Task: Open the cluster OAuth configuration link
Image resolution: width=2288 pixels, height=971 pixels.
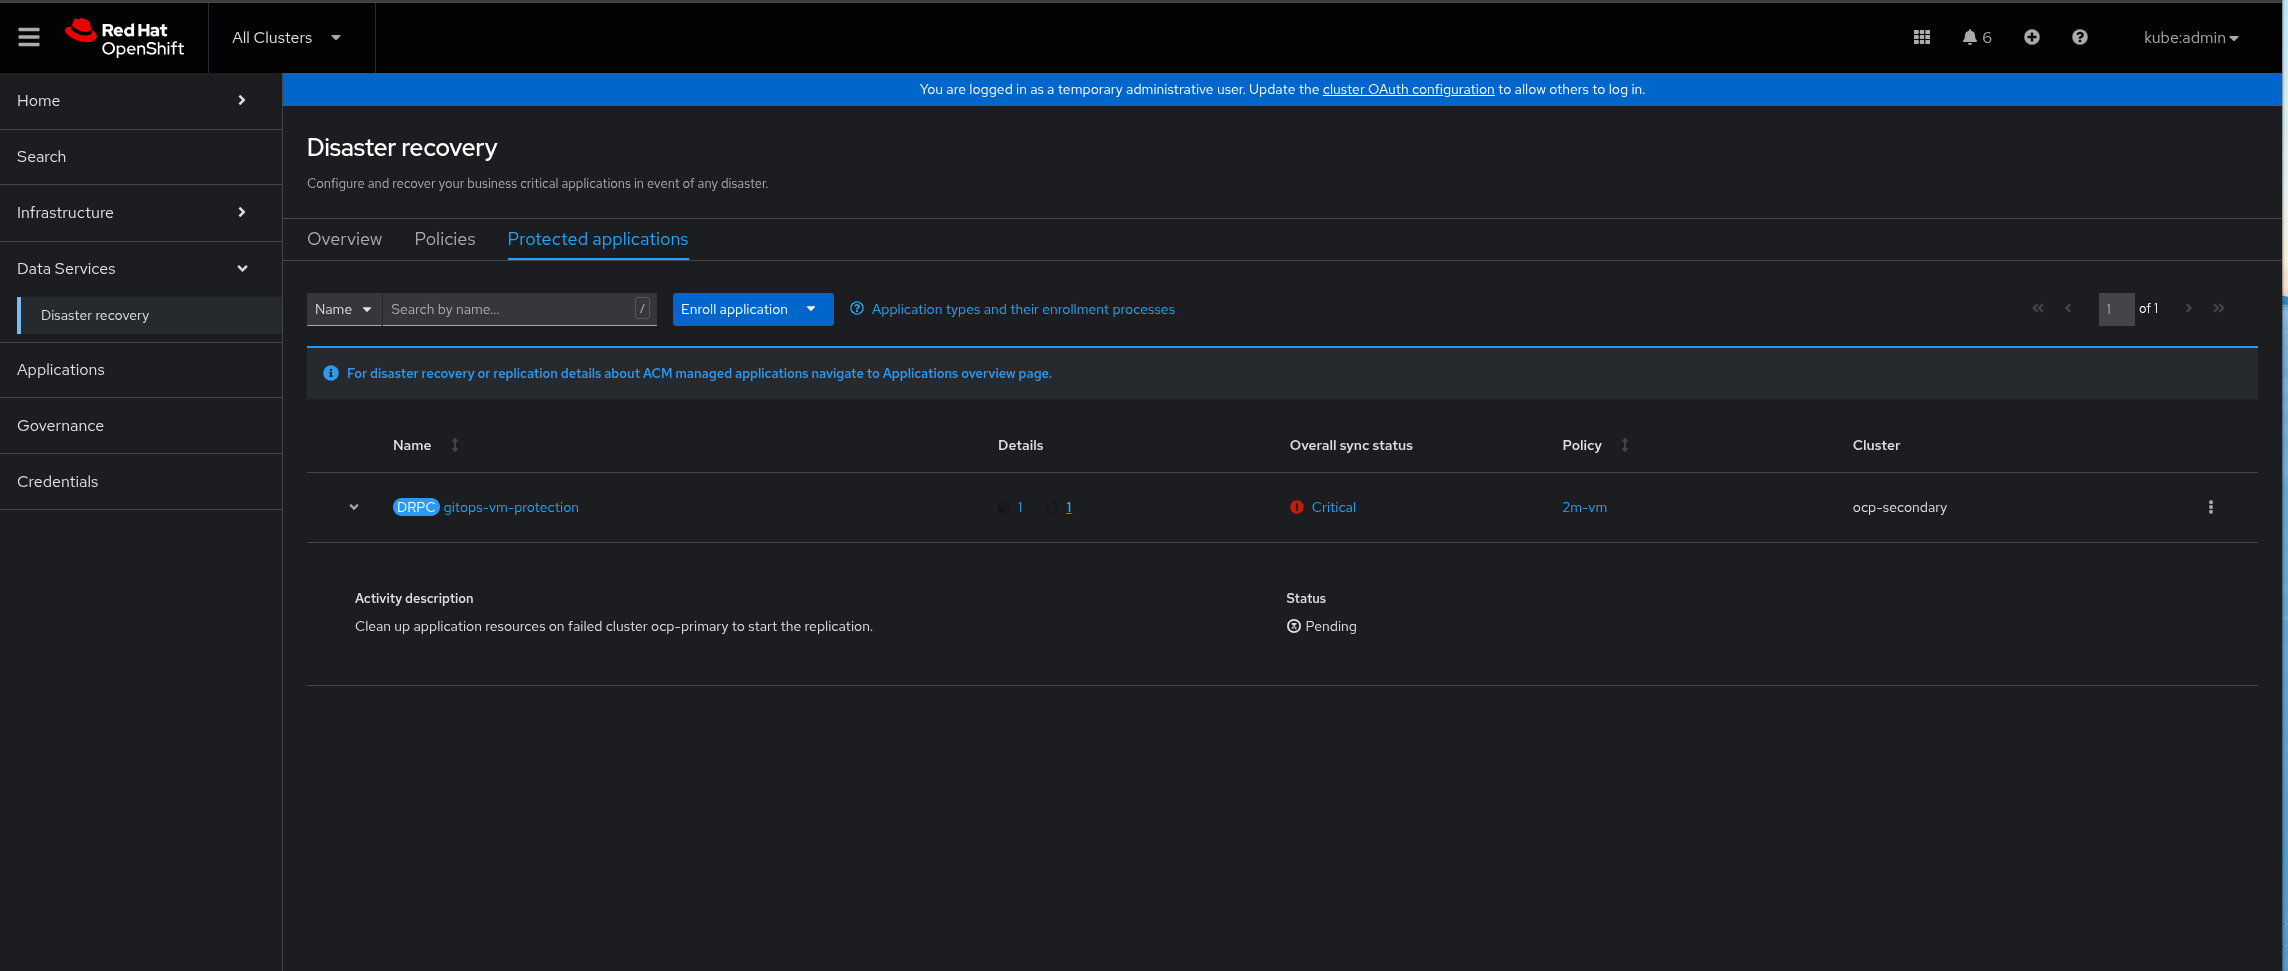Action: (1408, 89)
